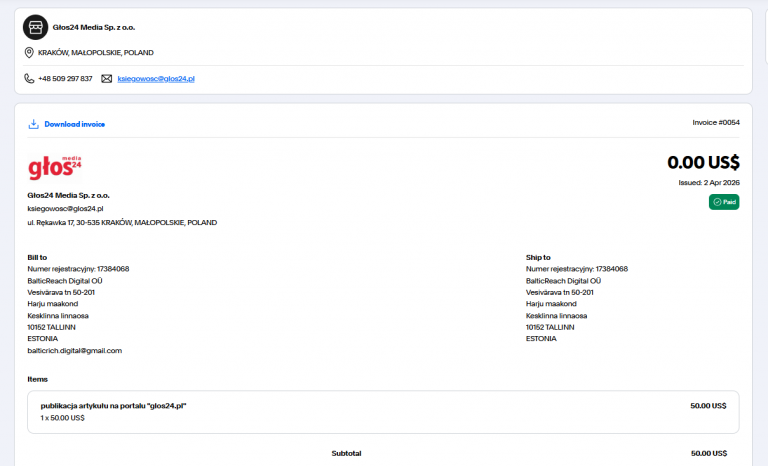Click Harju maakond under Bill to
This screenshot has height=466, width=768.
[52, 304]
